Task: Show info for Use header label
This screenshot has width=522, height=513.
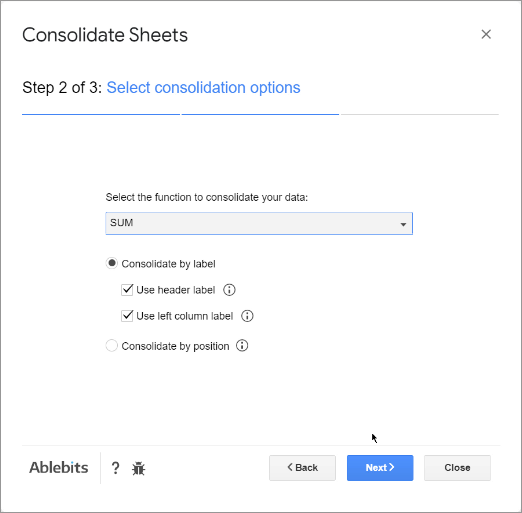Action: click(229, 290)
